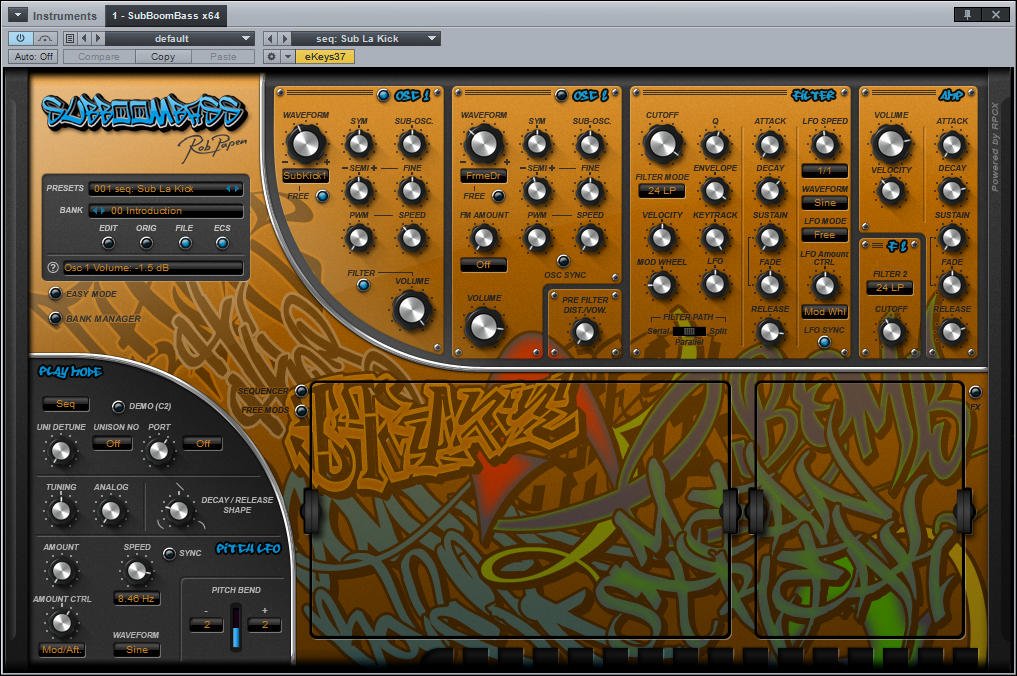
Task: Open the preset list icon in toolbar
Action: coord(70,38)
